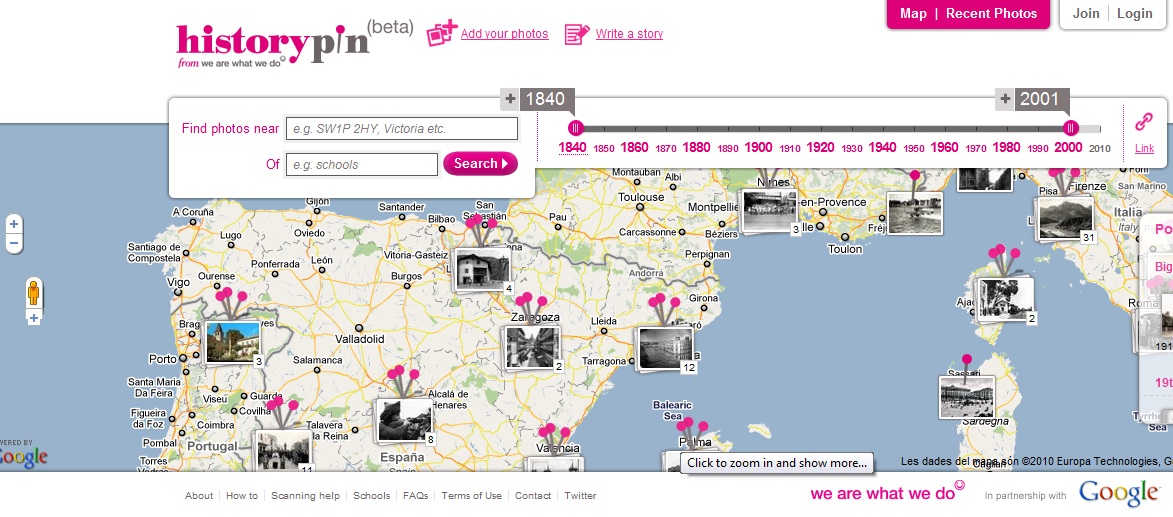Screen dimensions: 1173x517
Task: Click the Join link
Action: click(1086, 13)
